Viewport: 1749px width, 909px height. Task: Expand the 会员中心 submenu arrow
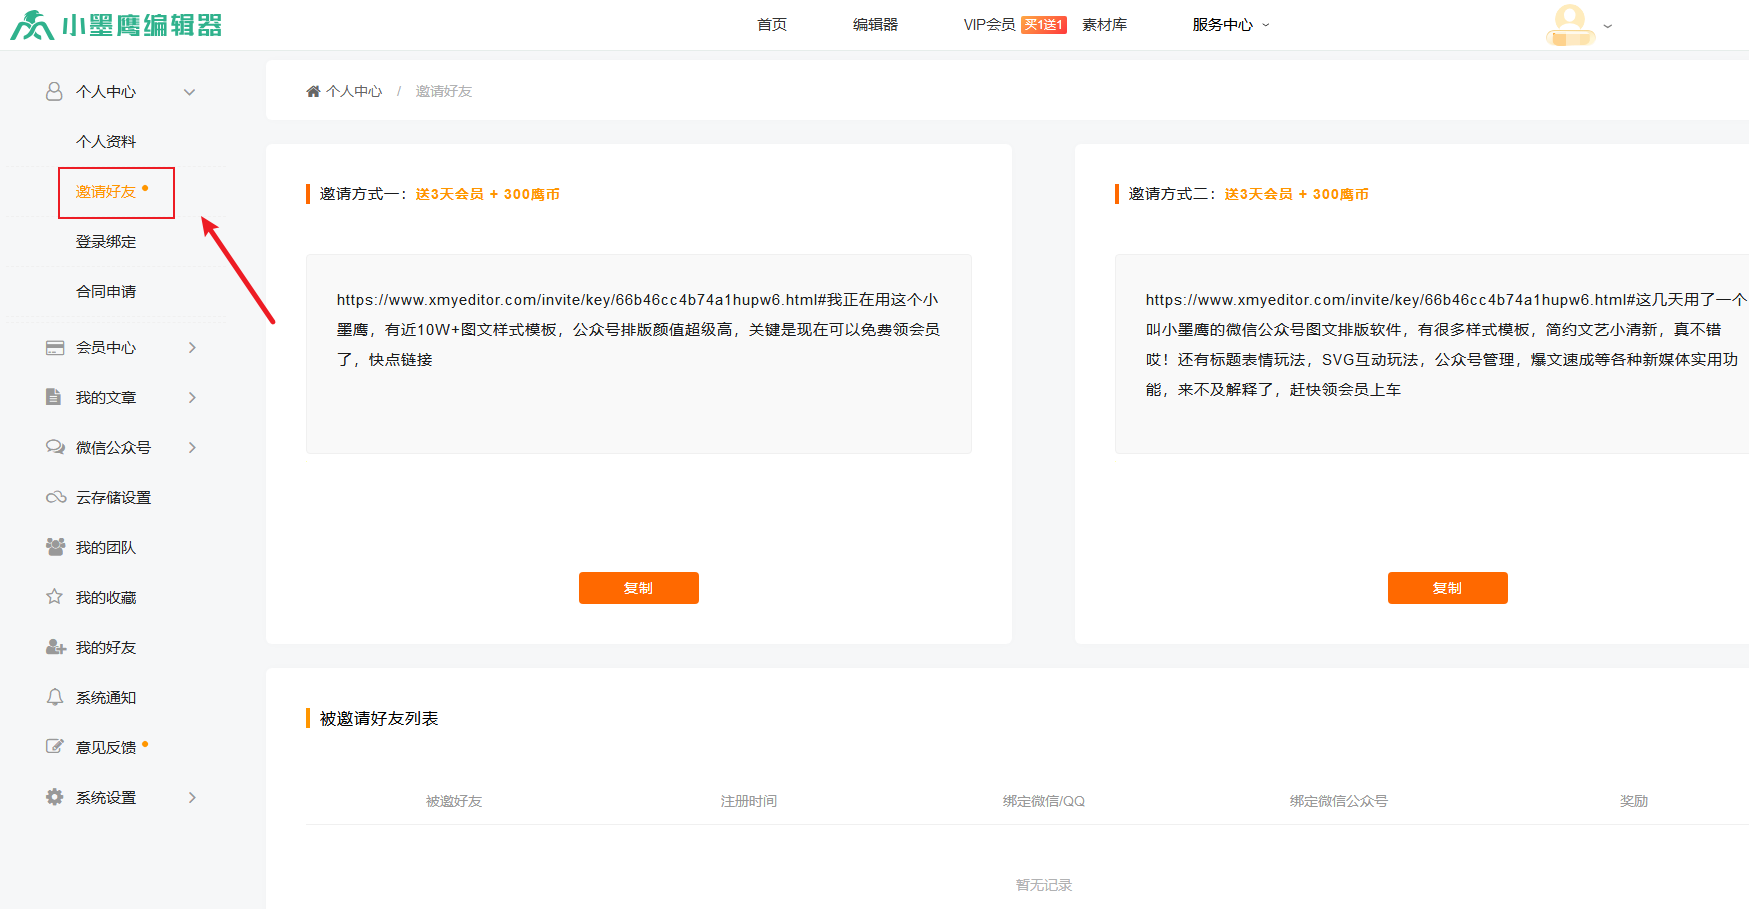(x=192, y=347)
